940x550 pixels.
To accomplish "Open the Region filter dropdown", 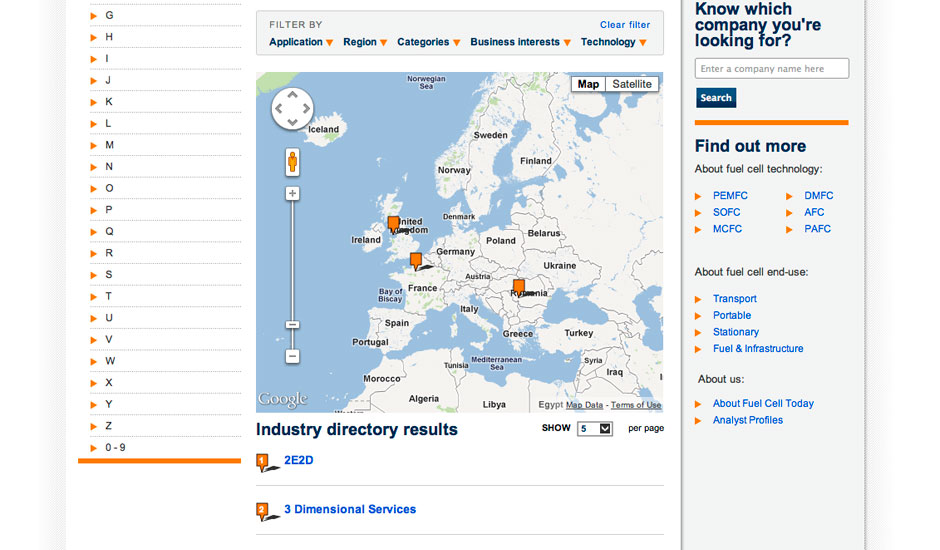I will (x=365, y=42).
